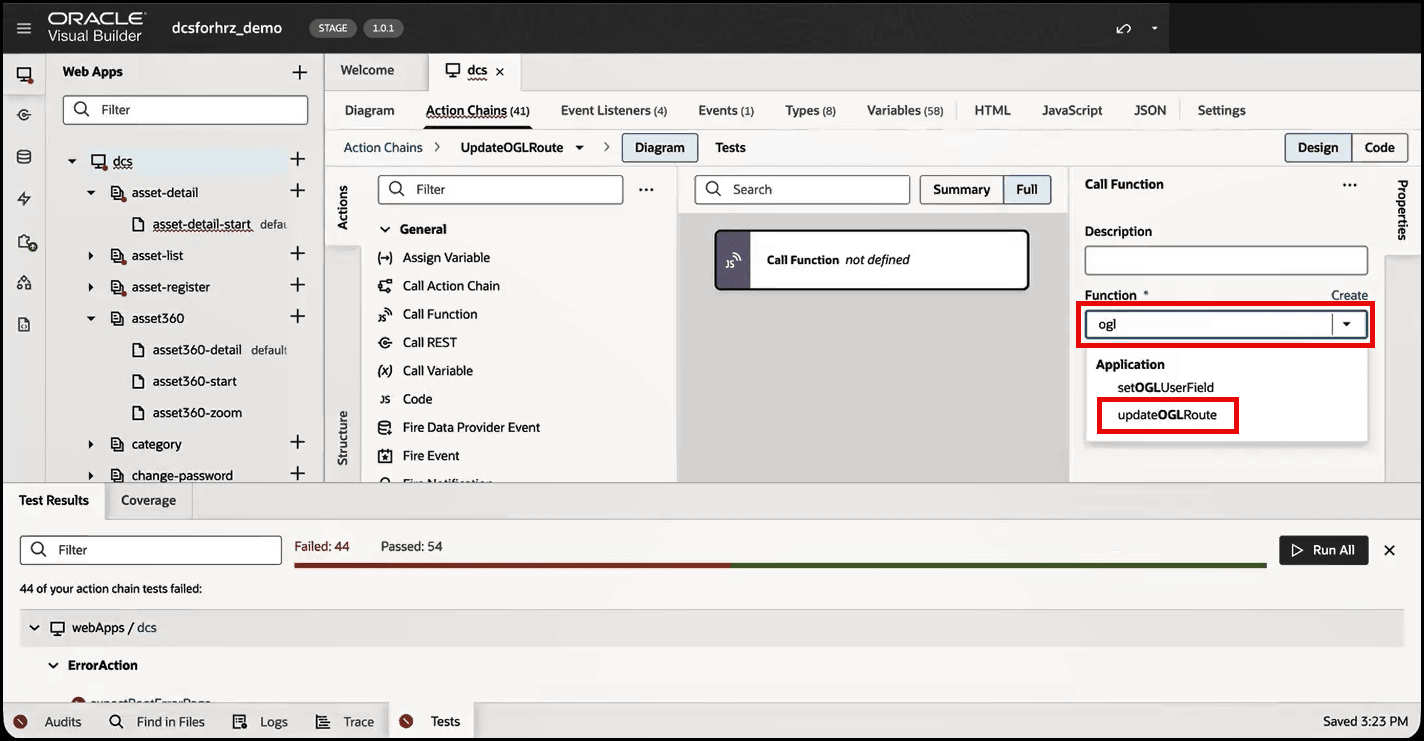
Task: Click the diagram Search field
Action: point(802,189)
